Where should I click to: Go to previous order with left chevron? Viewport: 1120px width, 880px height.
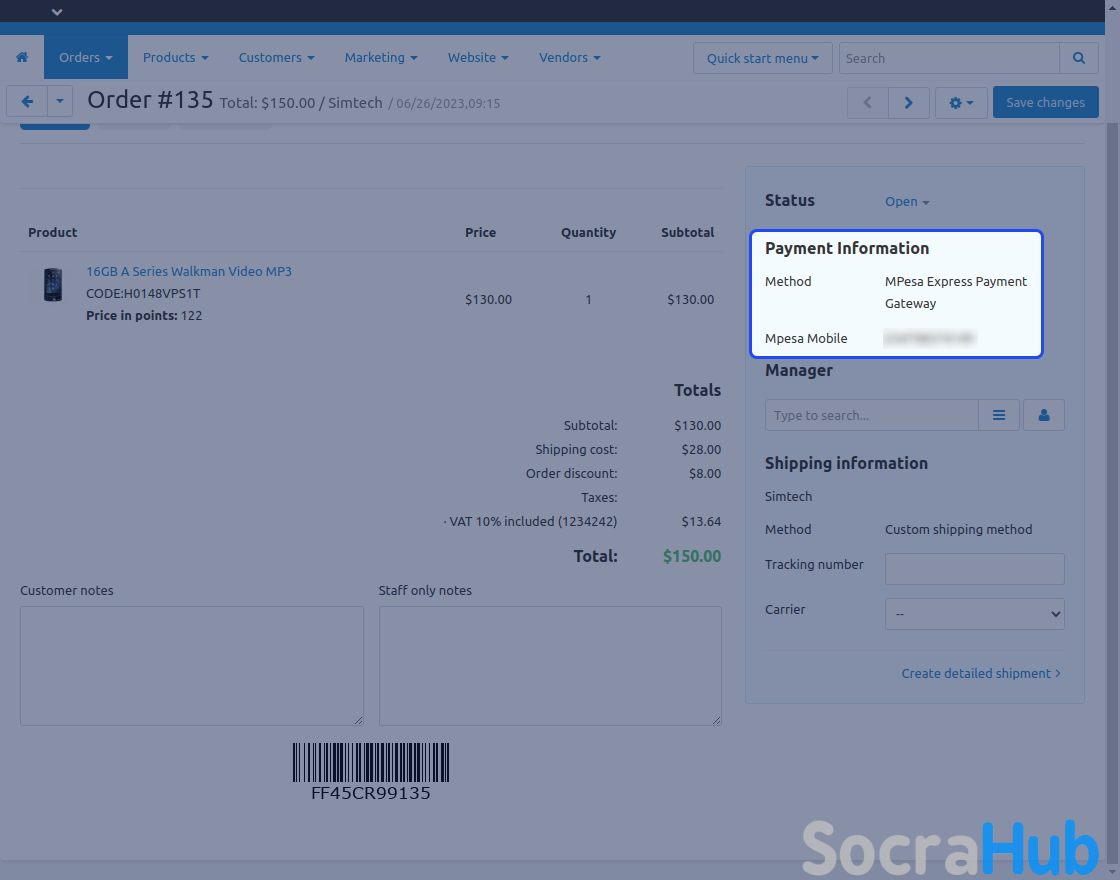[867, 102]
